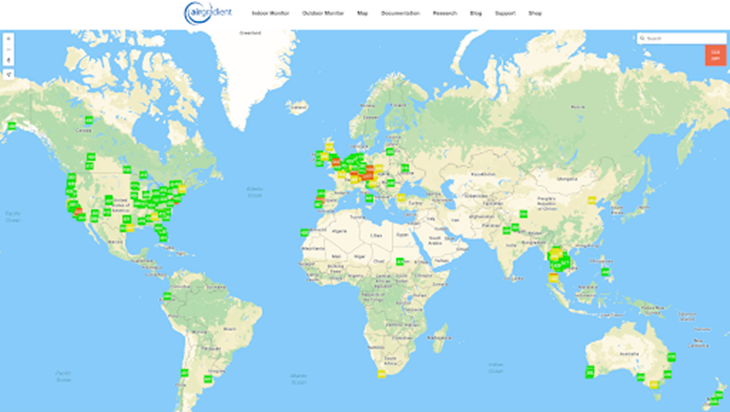
Task: Open the Indoor Monitor menu item
Action: click(x=270, y=14)
